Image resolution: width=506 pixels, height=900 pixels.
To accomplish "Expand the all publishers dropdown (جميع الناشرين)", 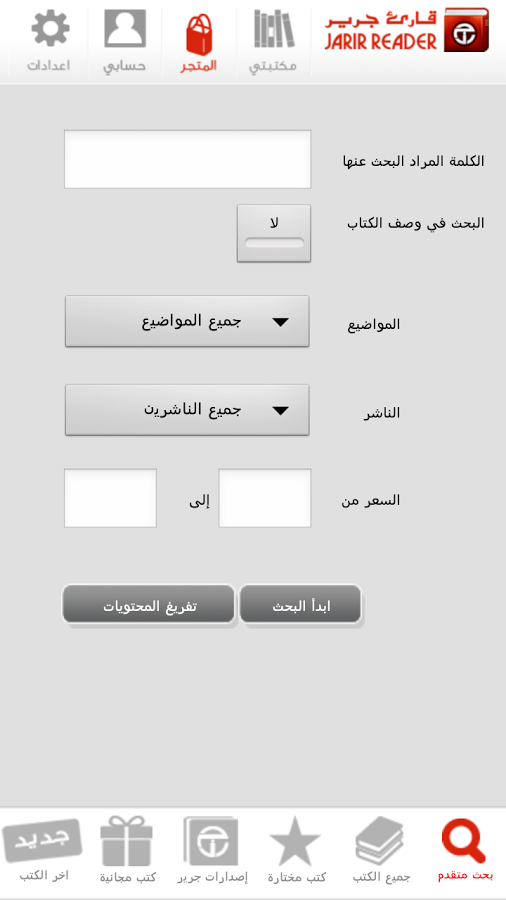I will 187,410.
